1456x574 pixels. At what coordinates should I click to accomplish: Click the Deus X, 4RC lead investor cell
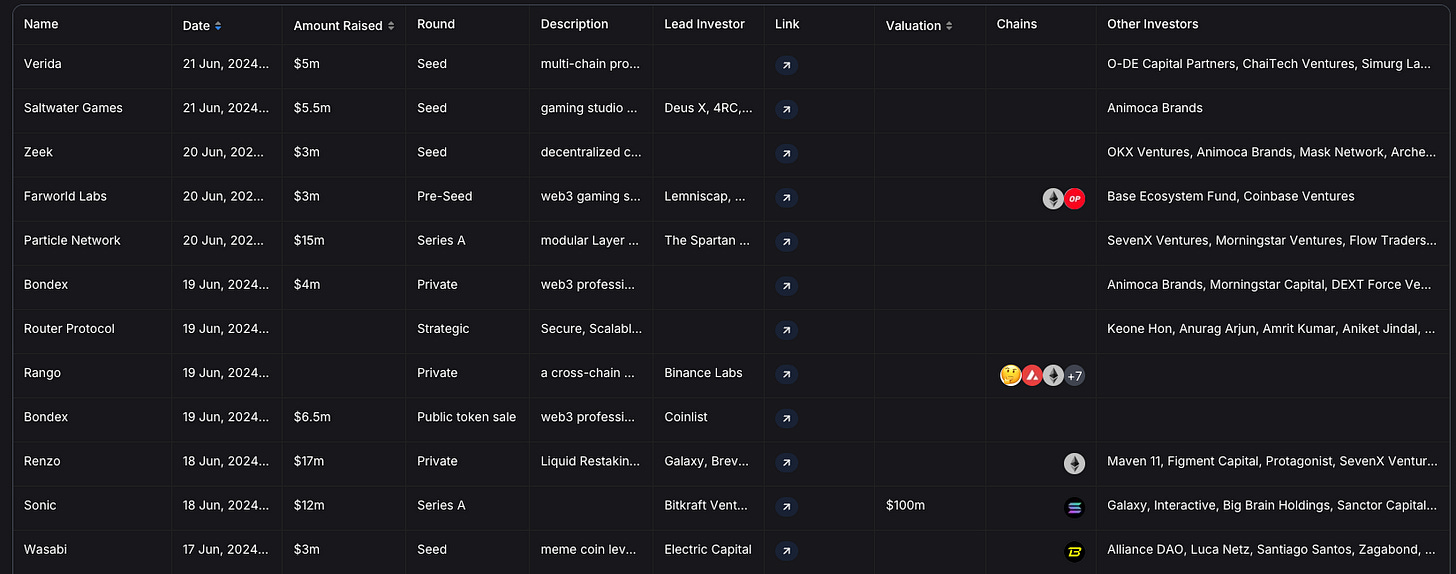point(708,108)
